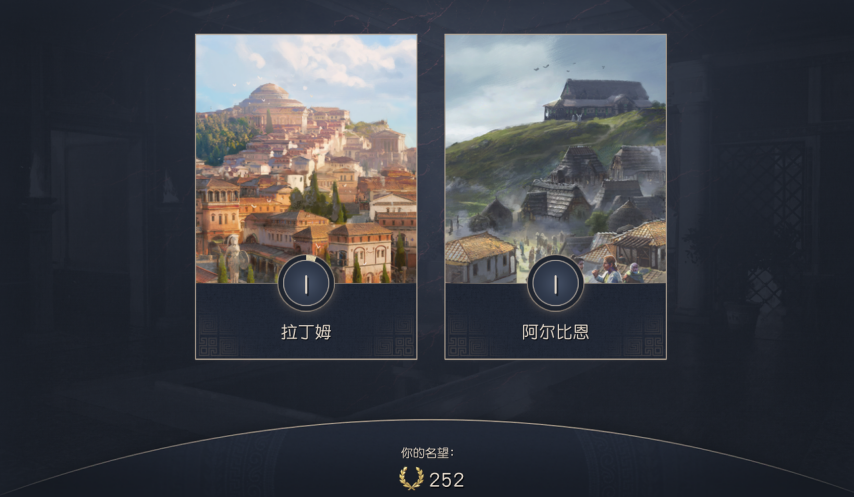
Task: Click the 你的名望 label text
Action: point(427,452)
